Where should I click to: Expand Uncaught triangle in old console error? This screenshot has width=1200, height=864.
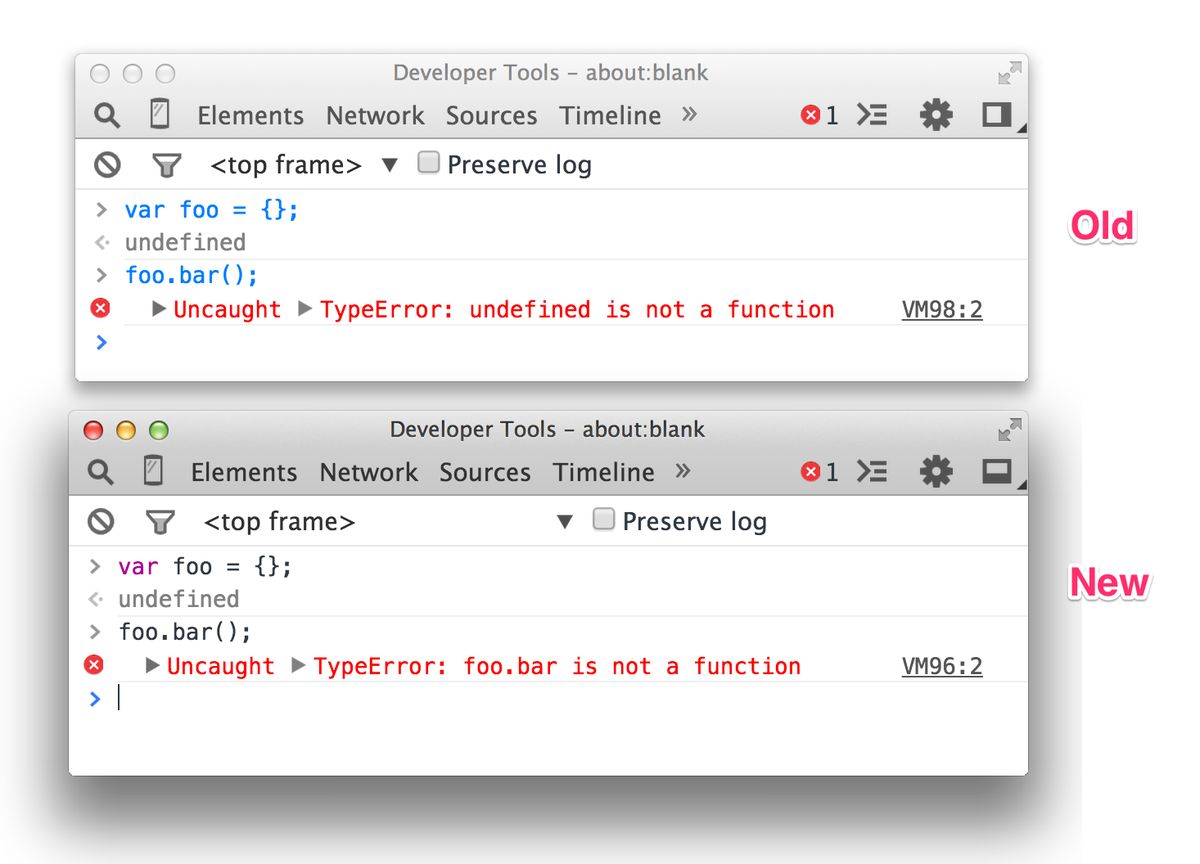click(x=159, y=309)
